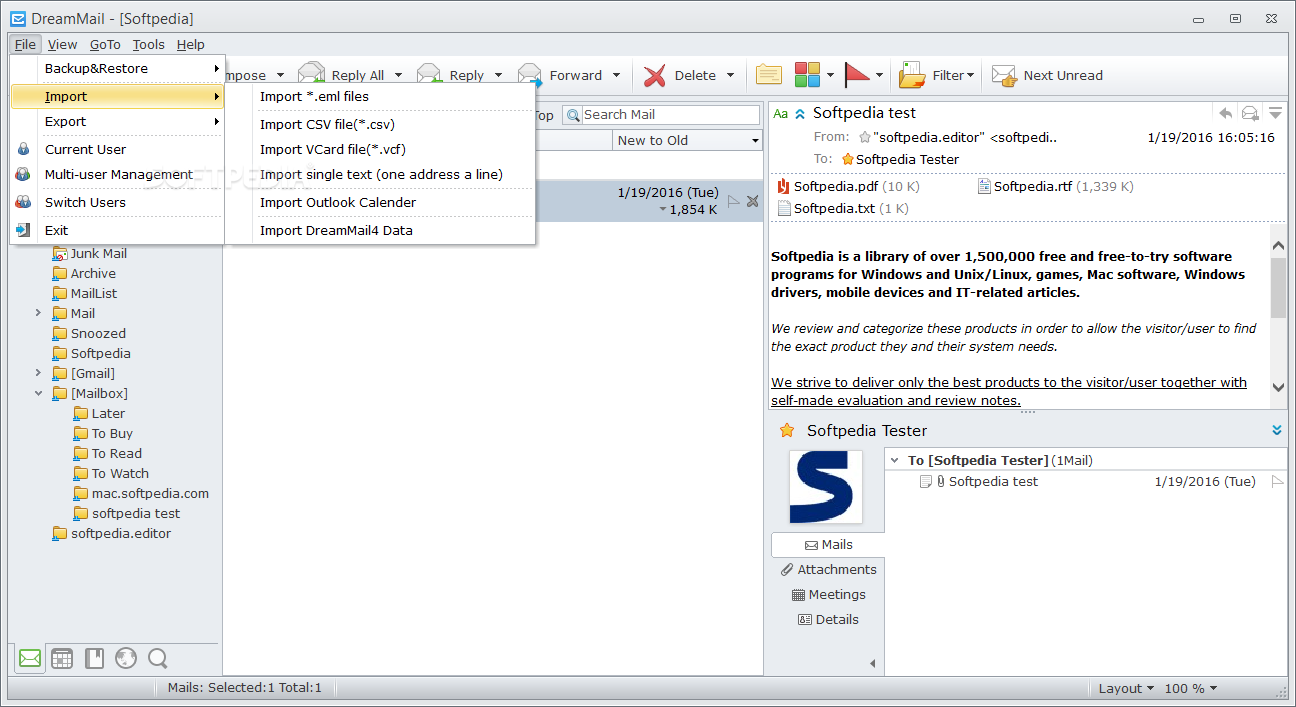Screen dimensions: 1296x707
Task: Select Multi-user Management
Action: pyautogui.click(x=117, y=174)
